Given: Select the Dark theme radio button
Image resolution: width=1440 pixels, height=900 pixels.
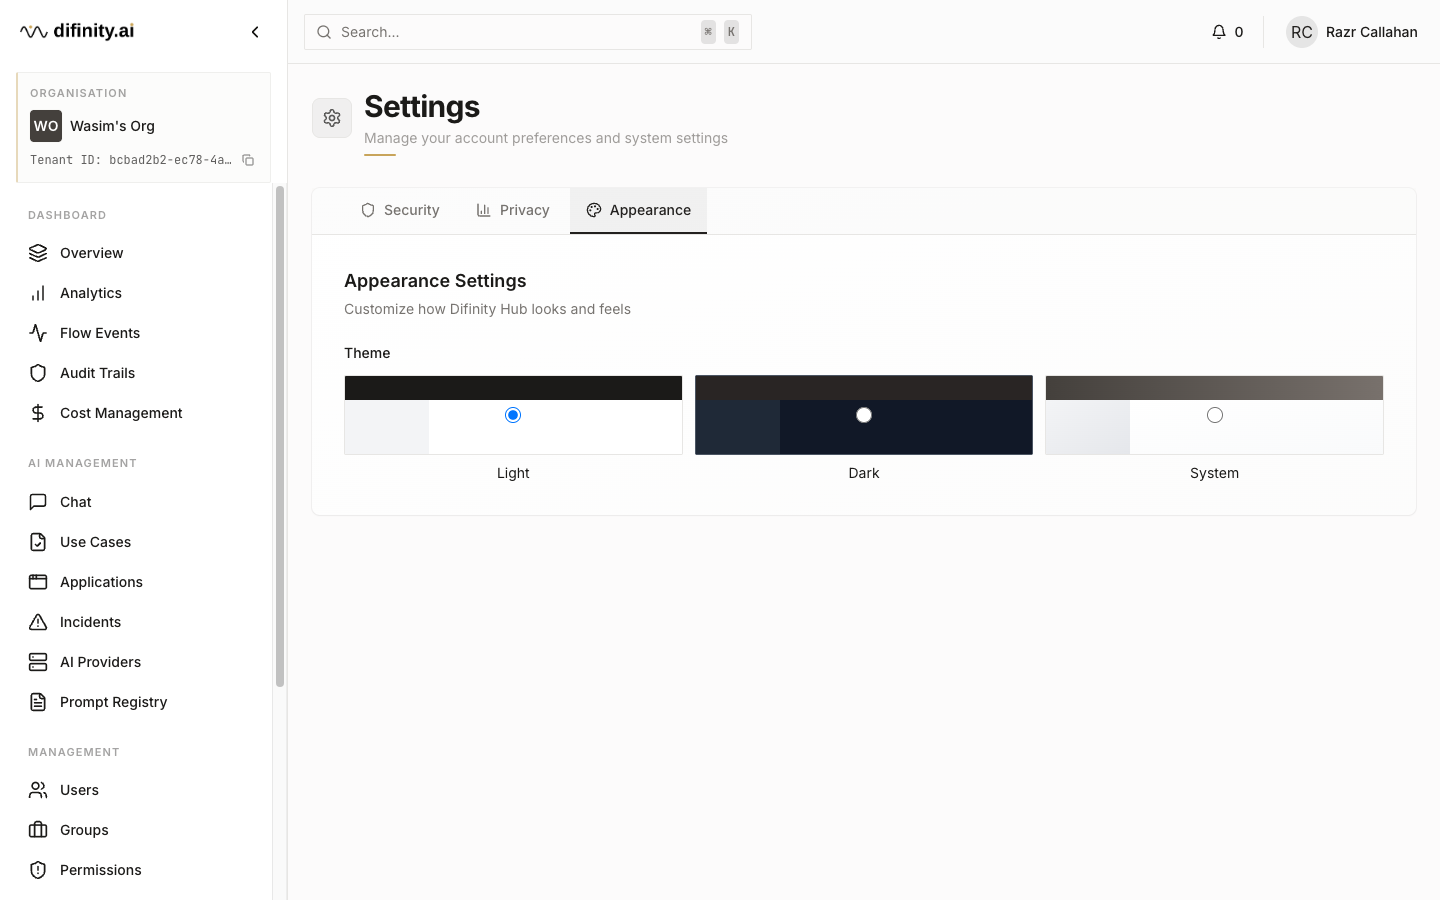Looking at the screenshot, I should (x=864, y=415).
